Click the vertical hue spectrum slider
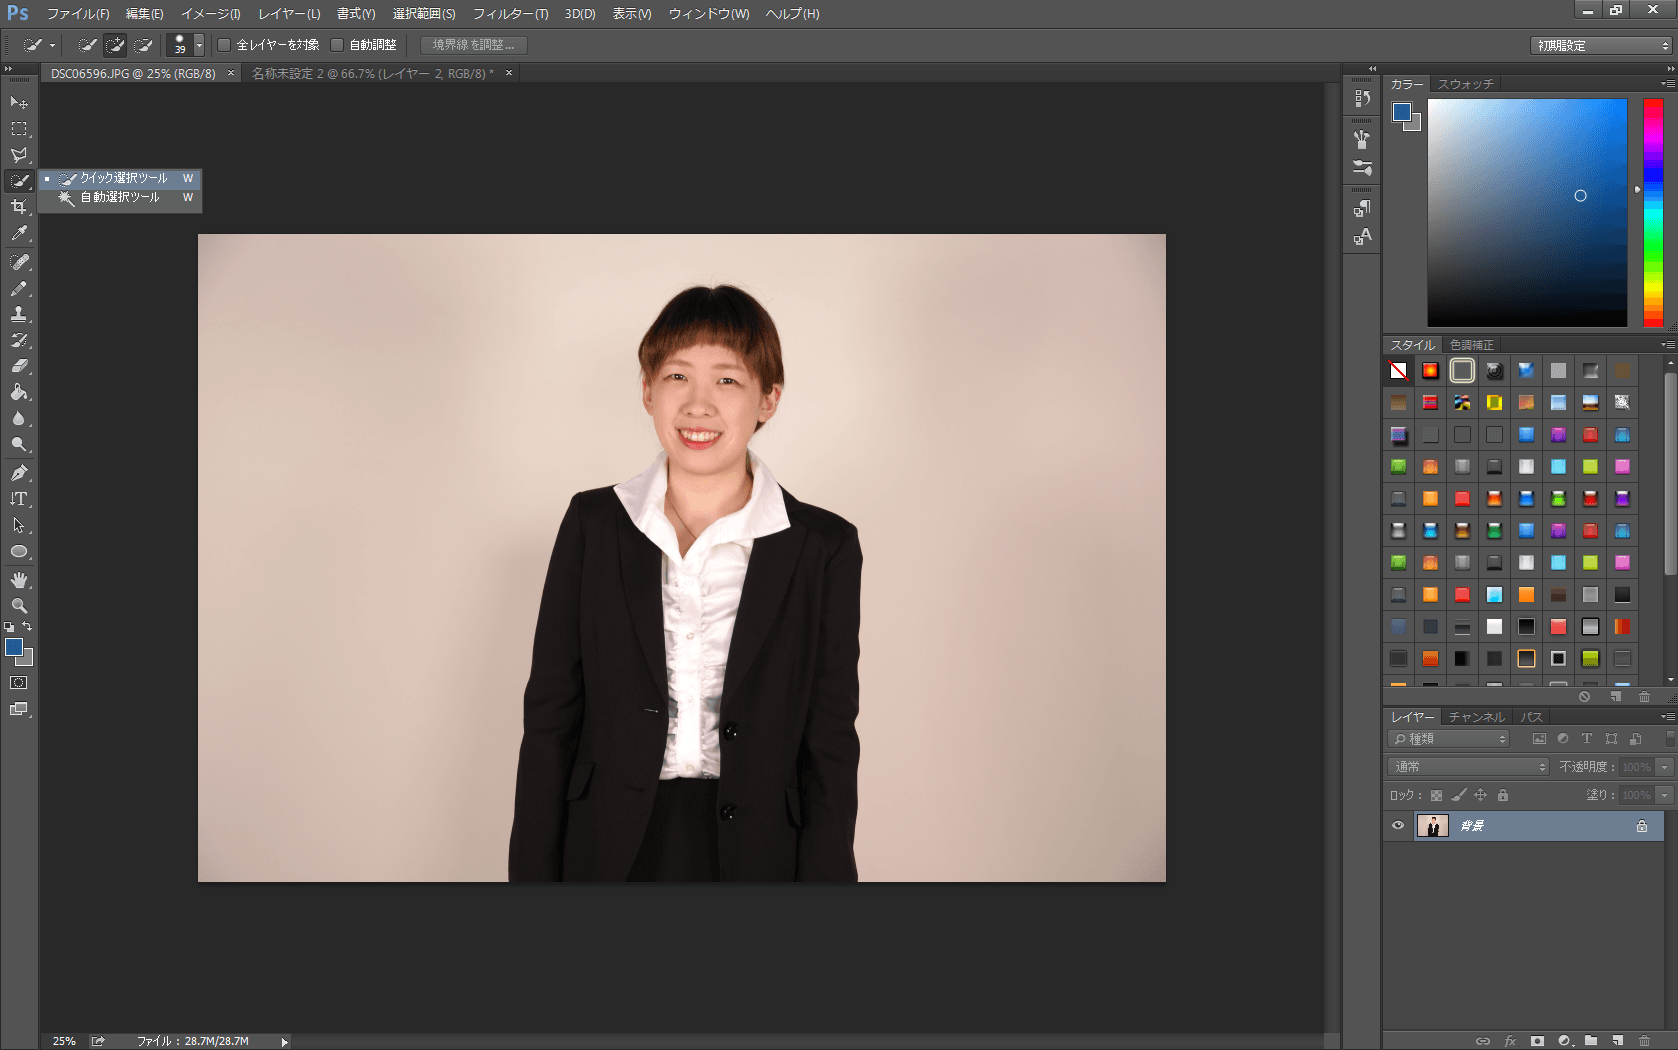This screenshot has width=1678, height=1050. pyautogui.click(x=1653, y=212)
